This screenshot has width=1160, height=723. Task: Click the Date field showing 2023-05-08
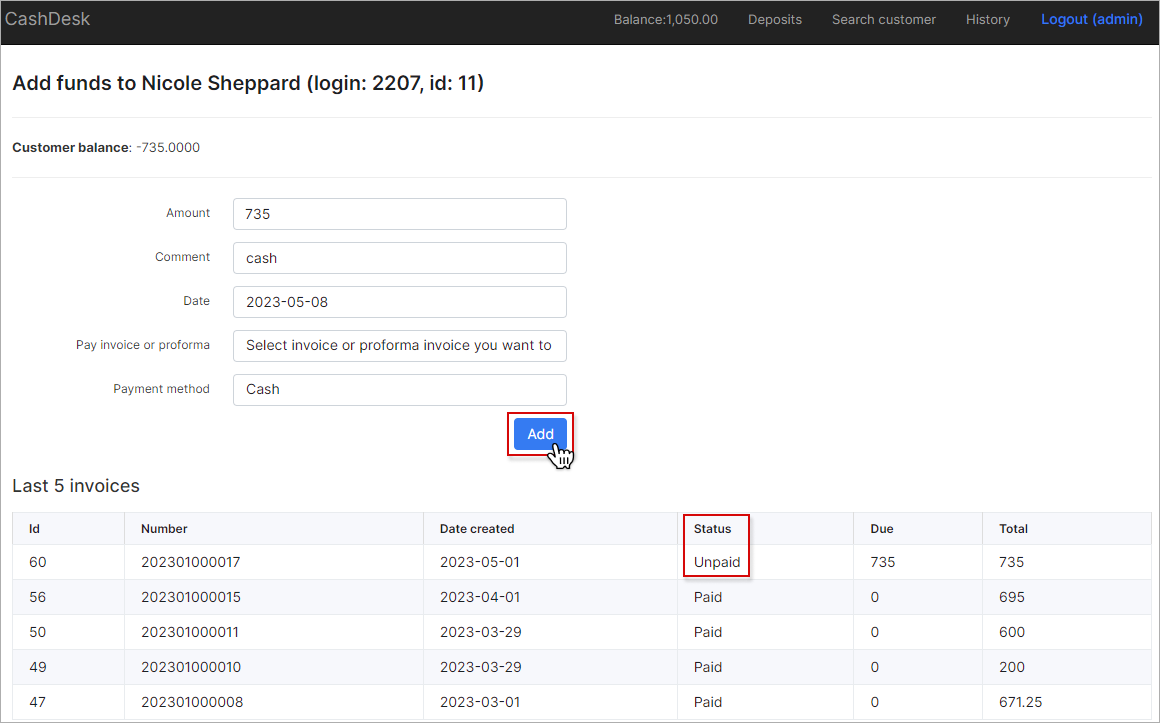coord(399,302)
